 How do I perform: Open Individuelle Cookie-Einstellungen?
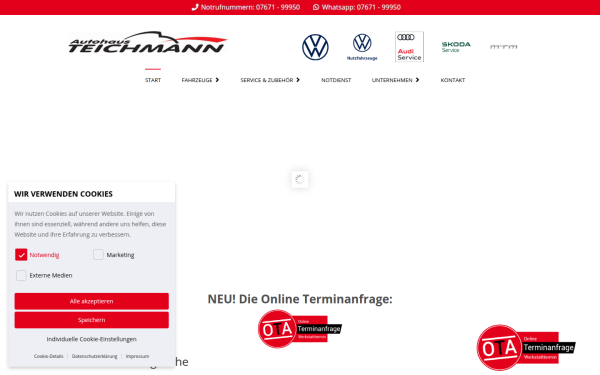(91, 339)
